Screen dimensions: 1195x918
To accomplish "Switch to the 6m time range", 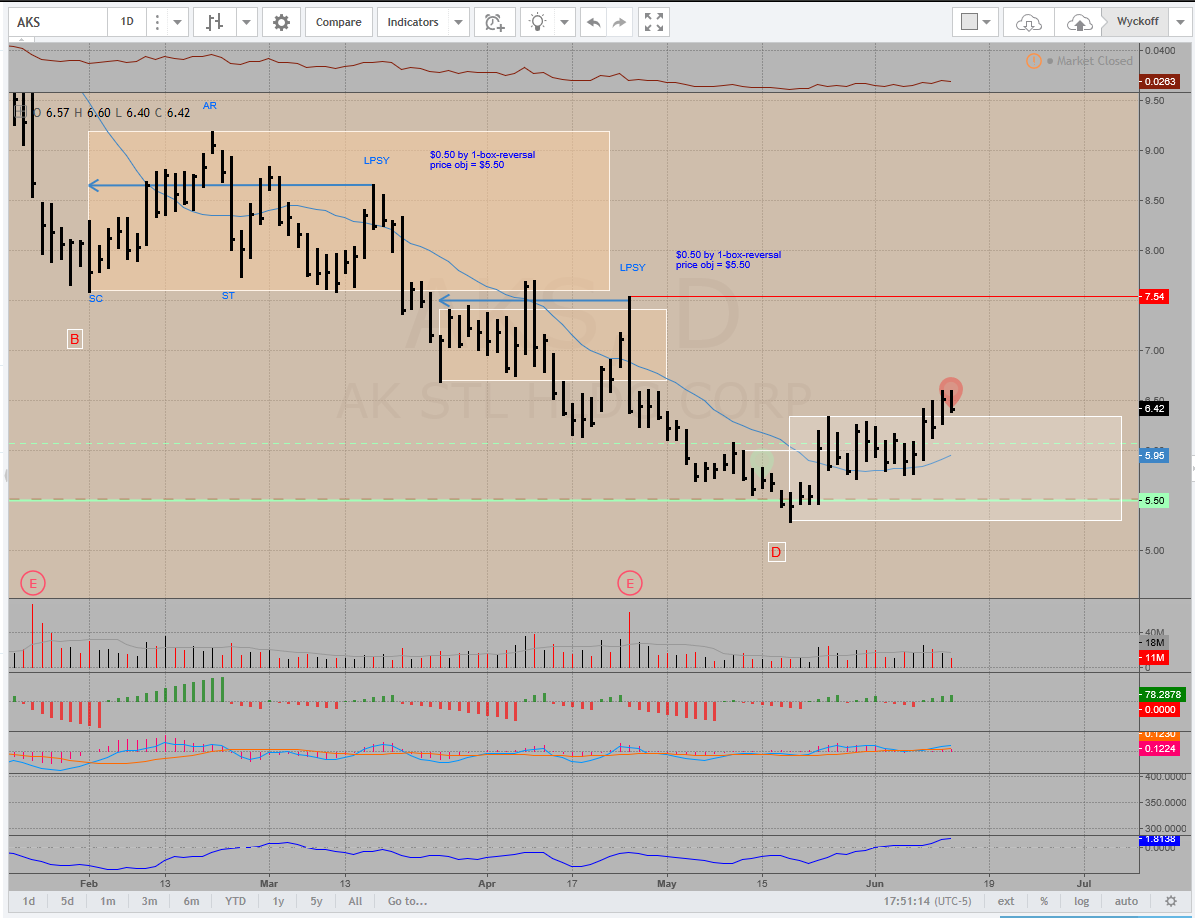I will pyautogui.click(x=191, y=901).
